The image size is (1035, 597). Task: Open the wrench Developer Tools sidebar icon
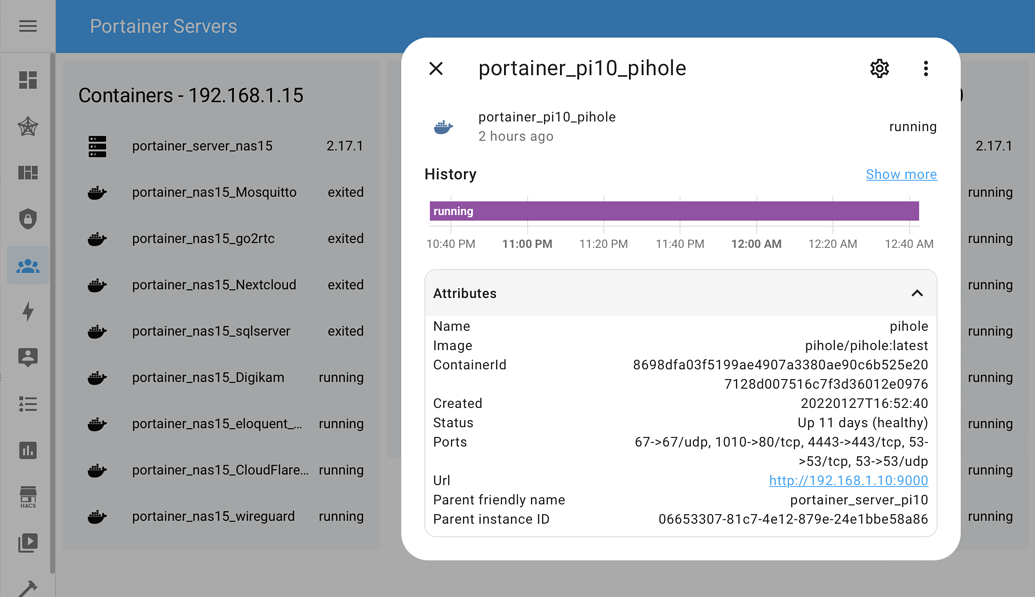coord(26,583)
